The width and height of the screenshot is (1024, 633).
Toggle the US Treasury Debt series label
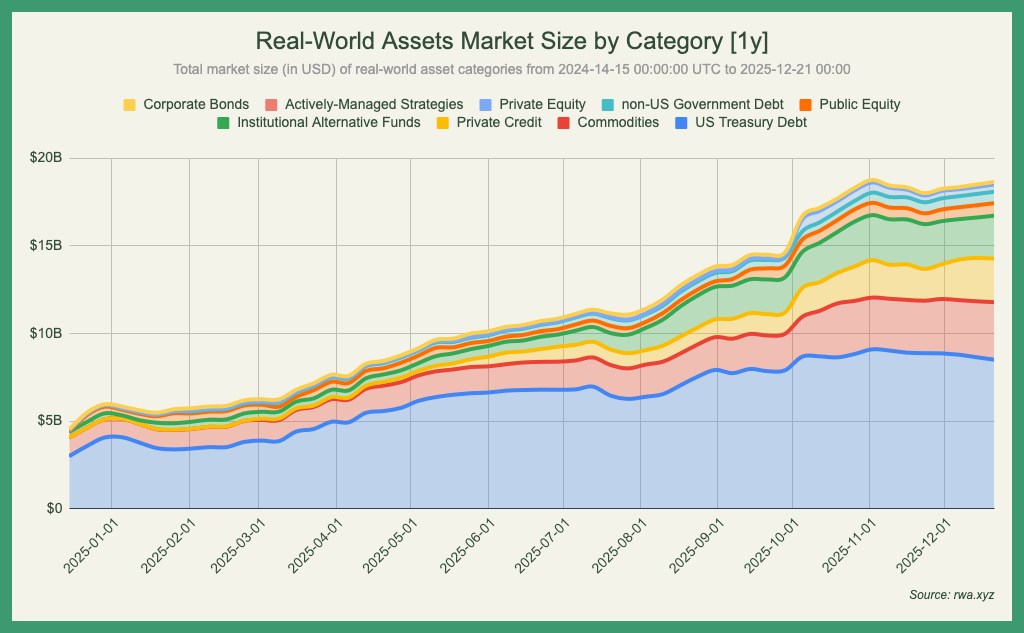tap(750, 123)
